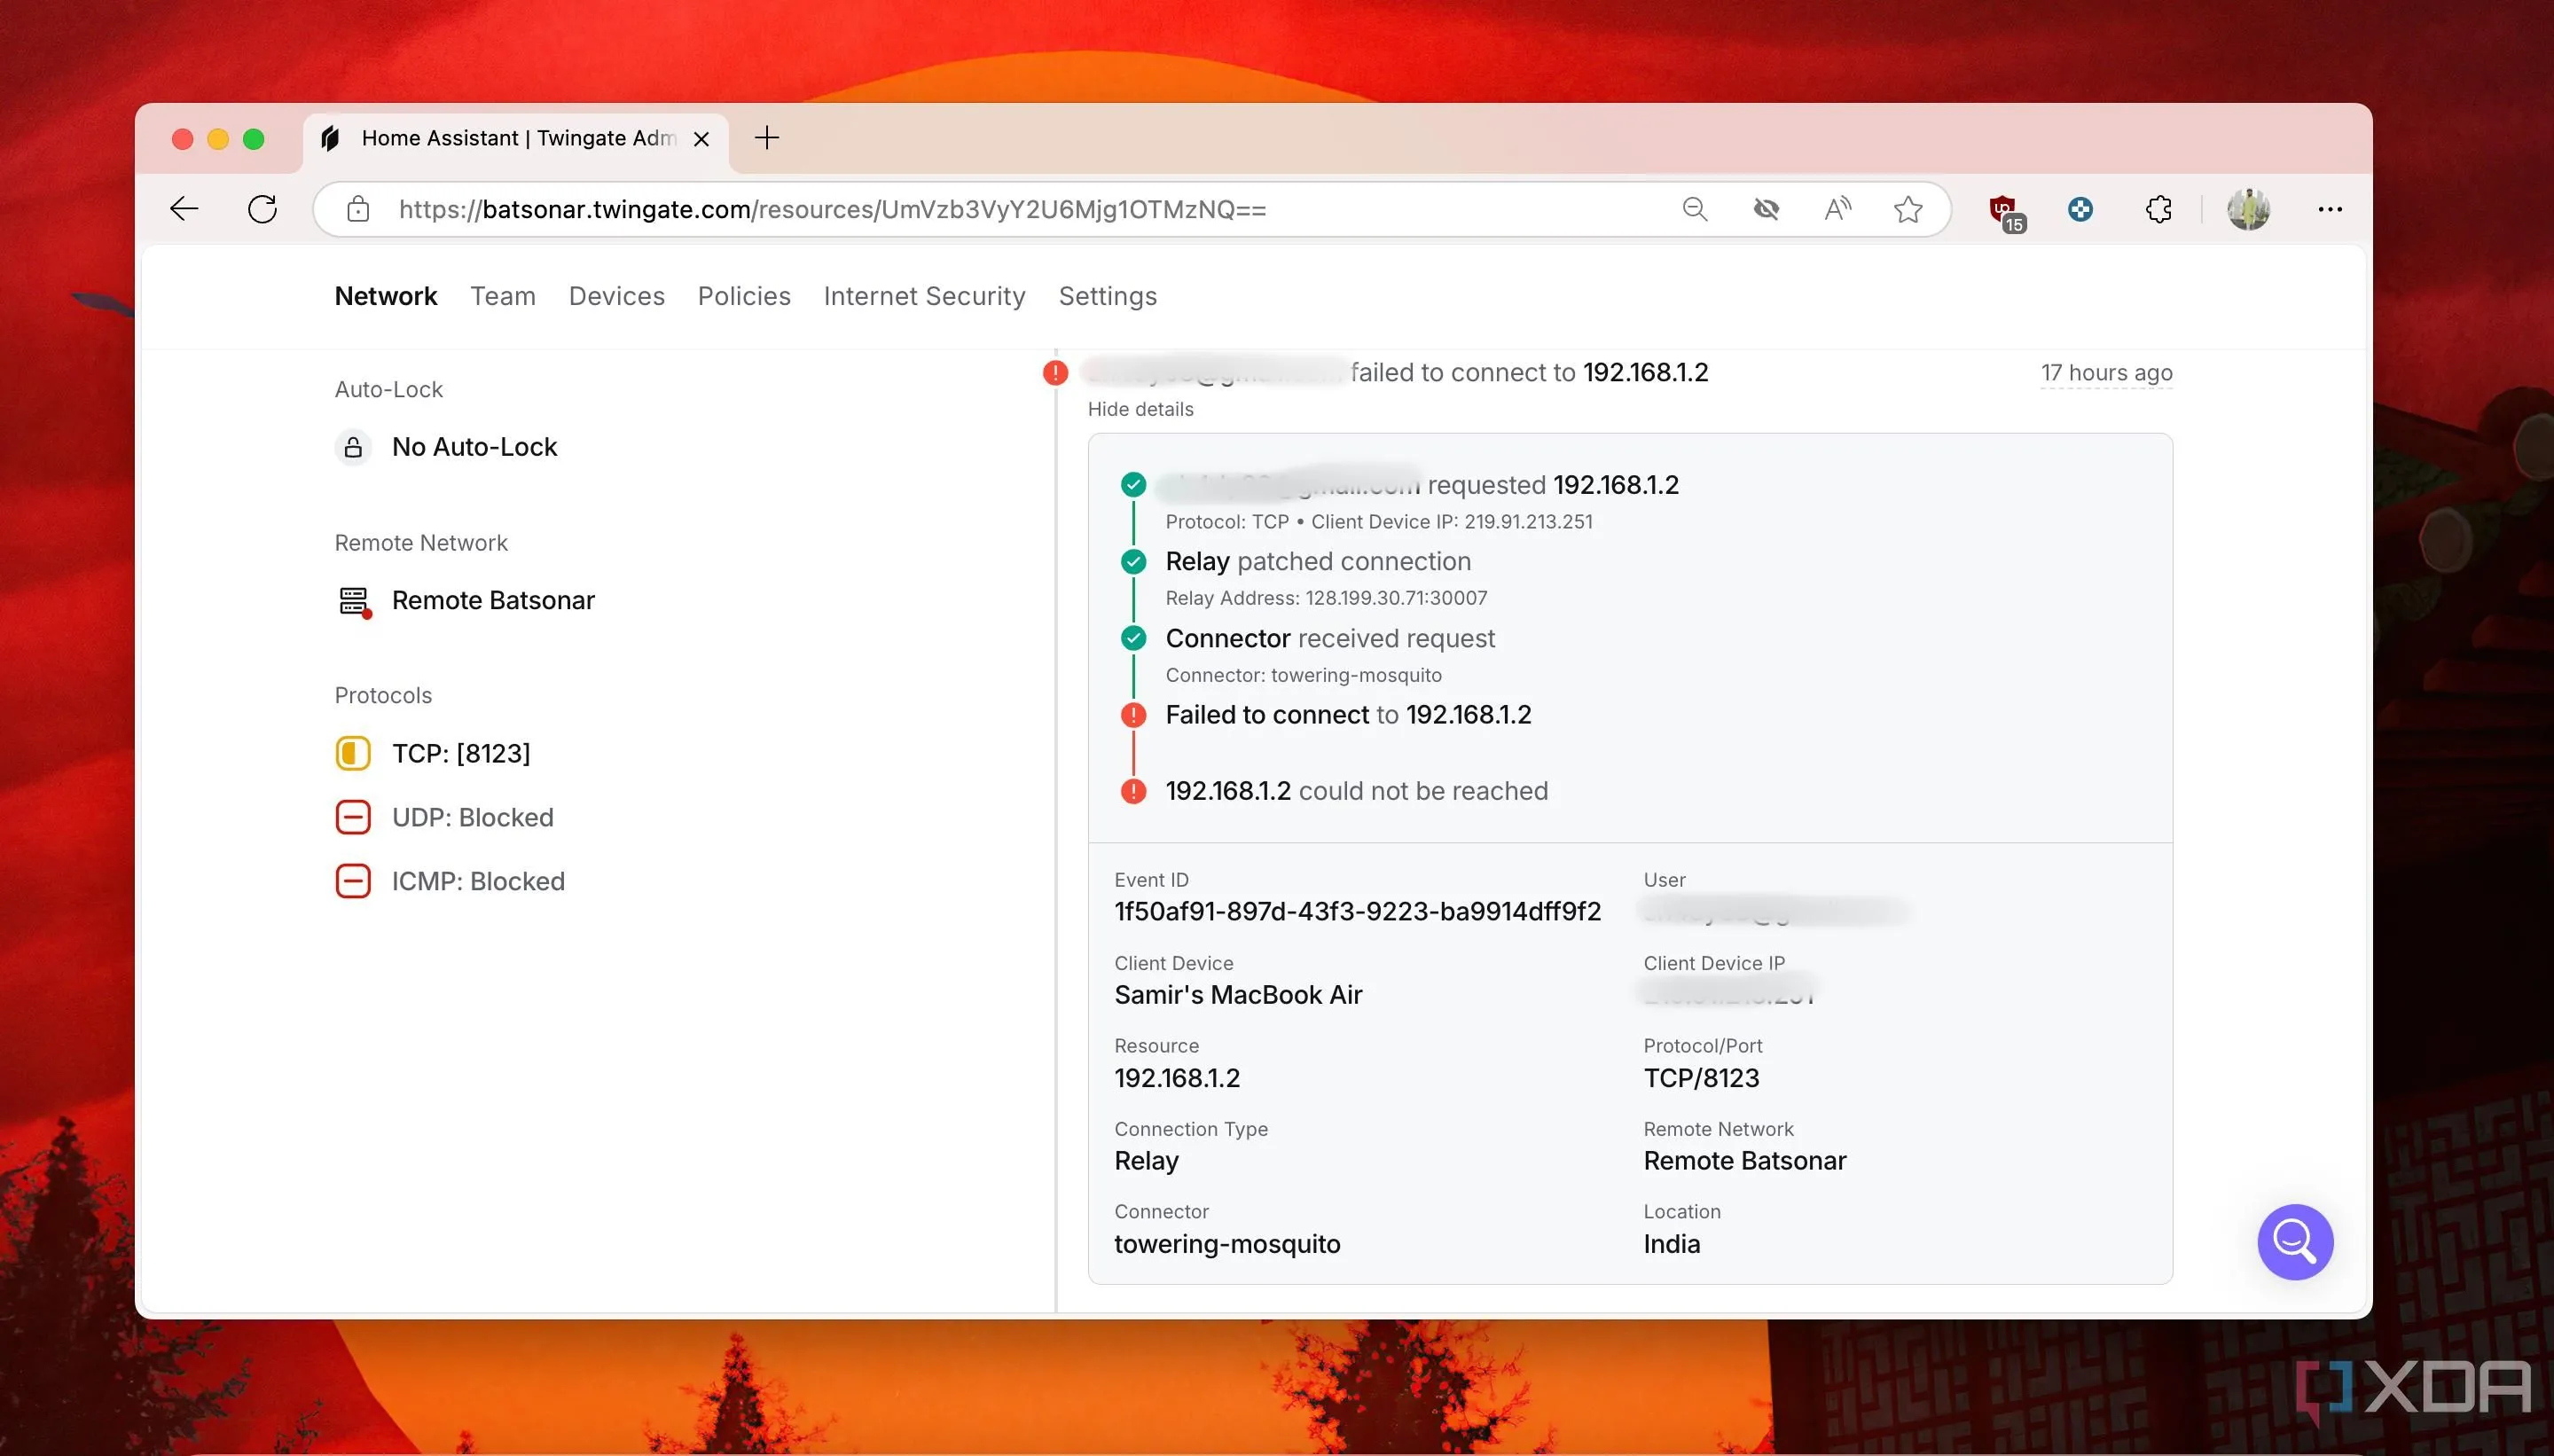This screenshot has width=2554, height=1456.
Task: Click client device Samir's MacBook Air
Action: point(1238,994)
